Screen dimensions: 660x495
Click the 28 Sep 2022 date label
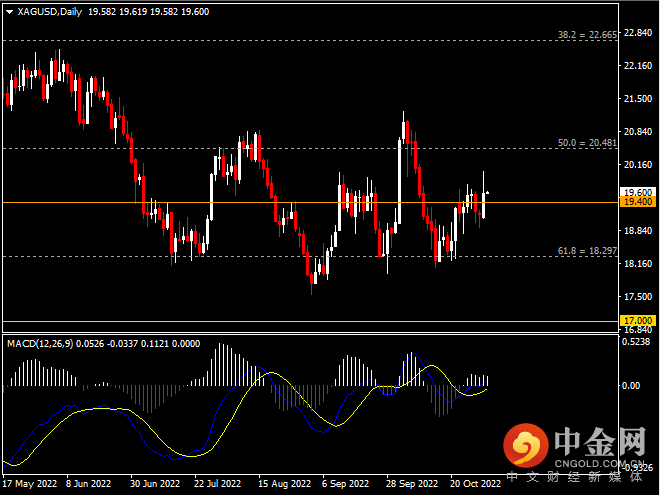[x=412, y=483]
